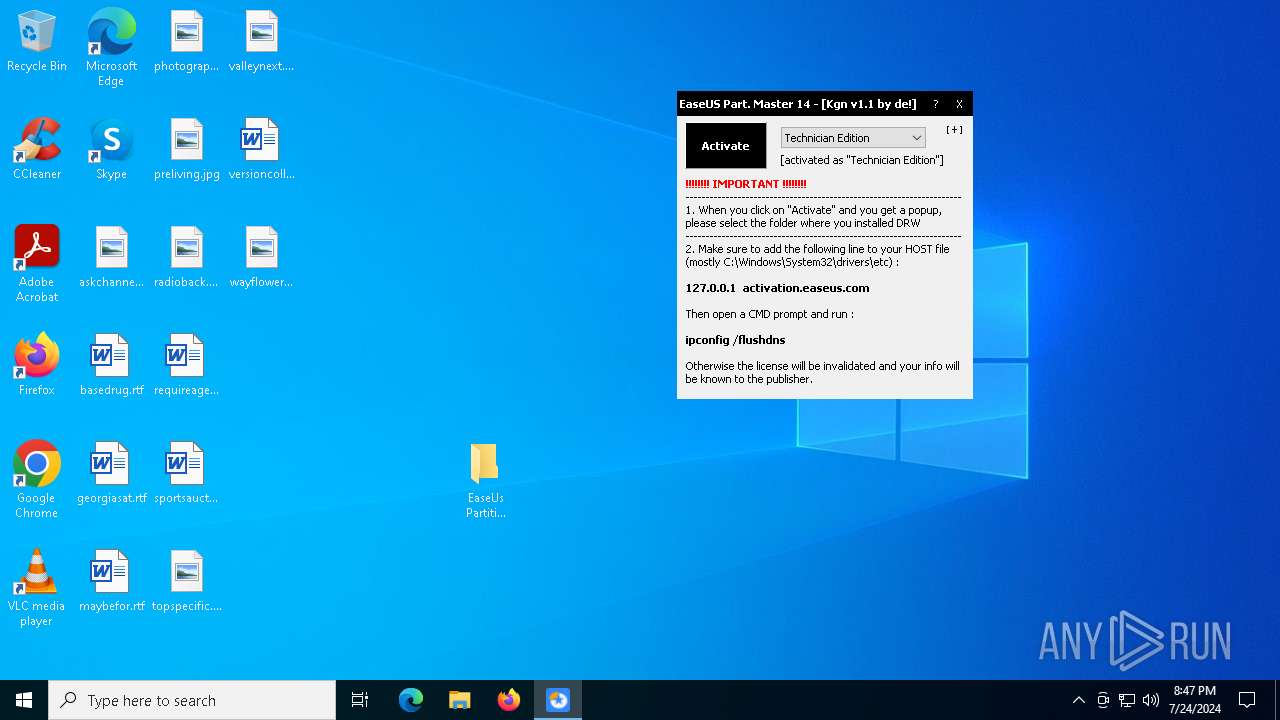Open the Google Chrome desktop shortcut

click(x=37, y=480)
